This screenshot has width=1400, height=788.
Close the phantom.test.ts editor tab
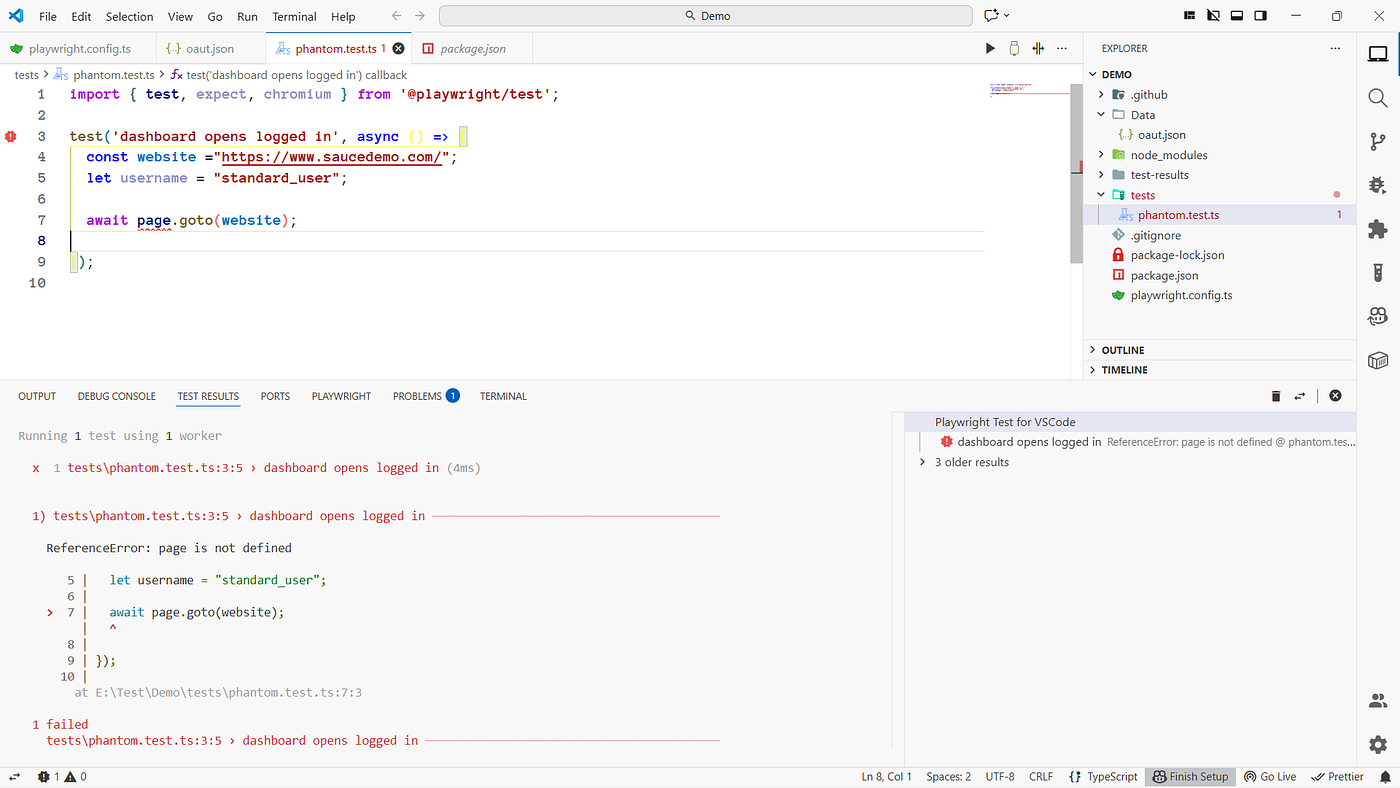(x=398, y=48)
